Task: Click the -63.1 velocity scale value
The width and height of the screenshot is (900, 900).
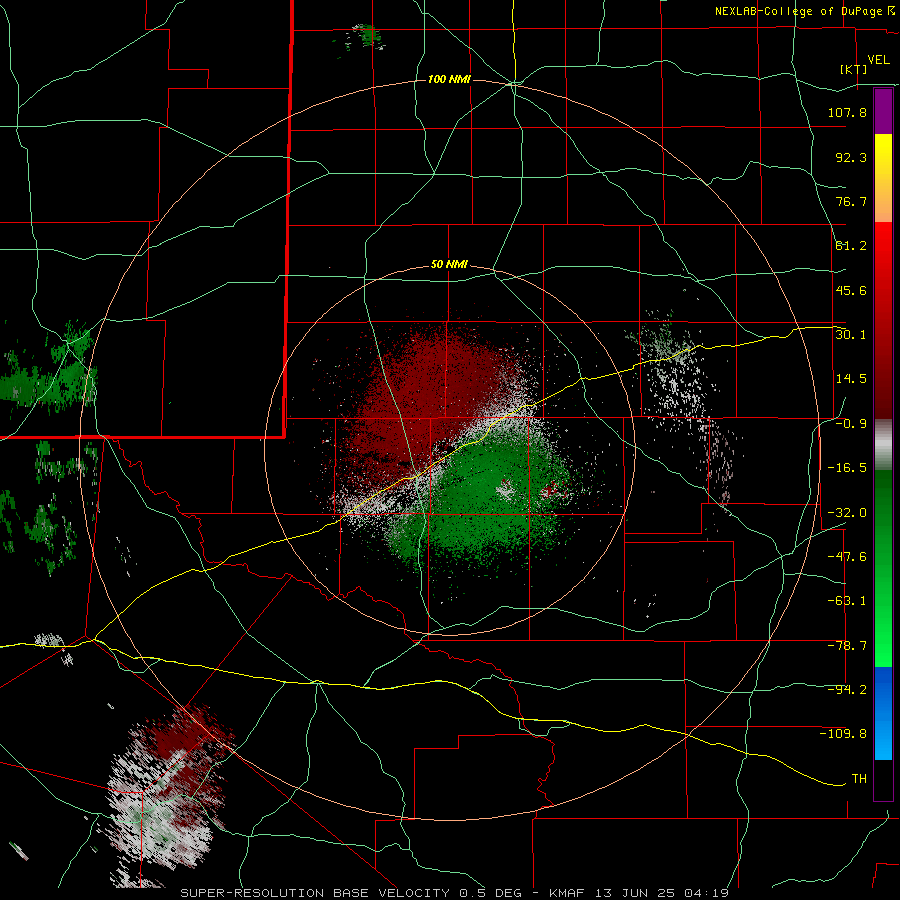Action: (x=847, y=601)
